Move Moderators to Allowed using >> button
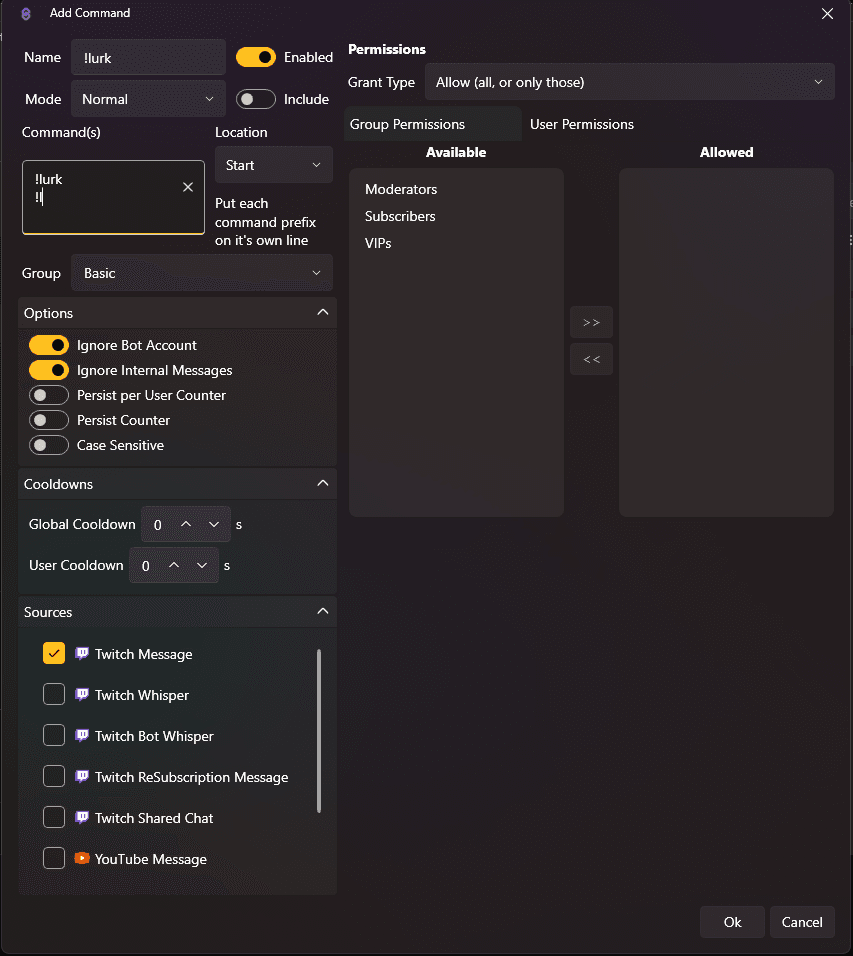Screen dimensions: 853x956 591,322
